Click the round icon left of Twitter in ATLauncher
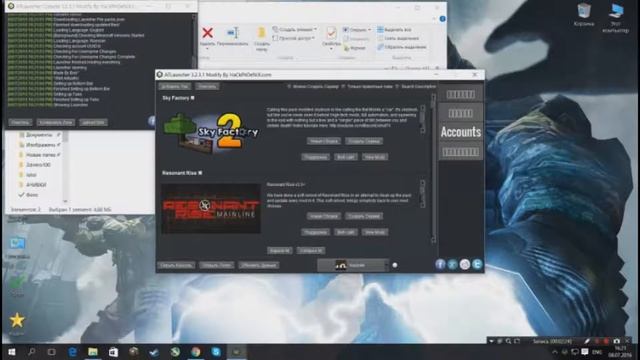 coord(465,264)
